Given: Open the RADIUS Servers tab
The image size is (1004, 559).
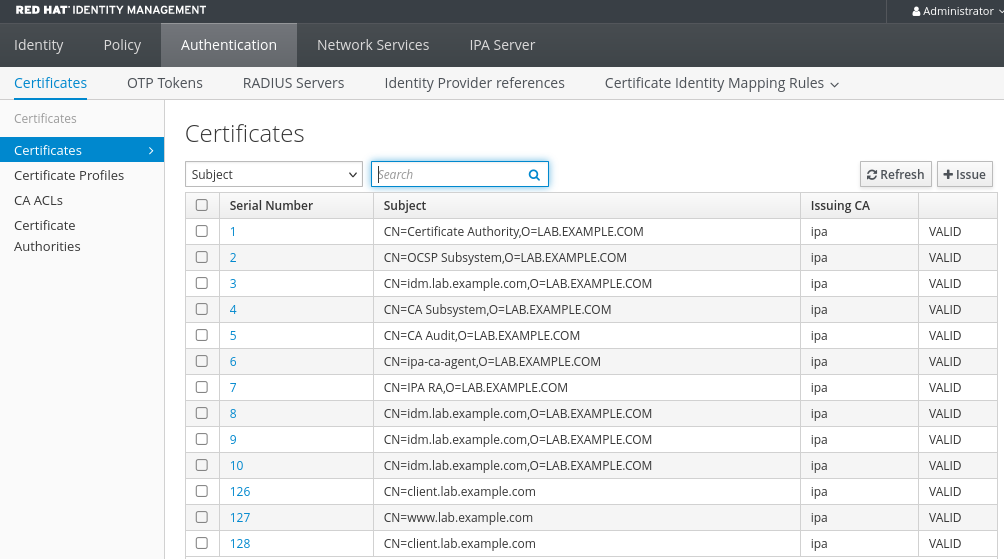Looking at the screenshot, I should [x=293, y=83].
